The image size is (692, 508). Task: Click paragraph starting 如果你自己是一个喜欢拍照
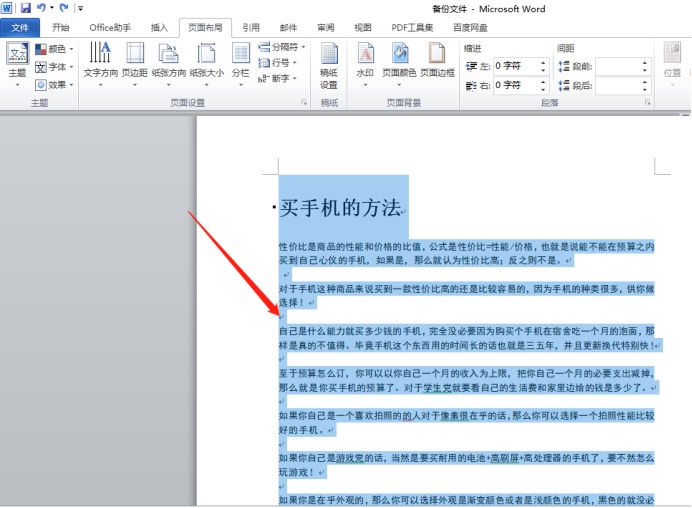[x=466, y=423]
